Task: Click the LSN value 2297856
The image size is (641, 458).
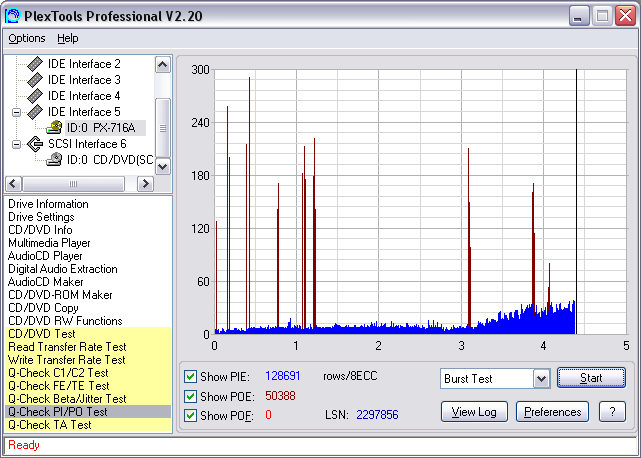Action: (377, 415)
